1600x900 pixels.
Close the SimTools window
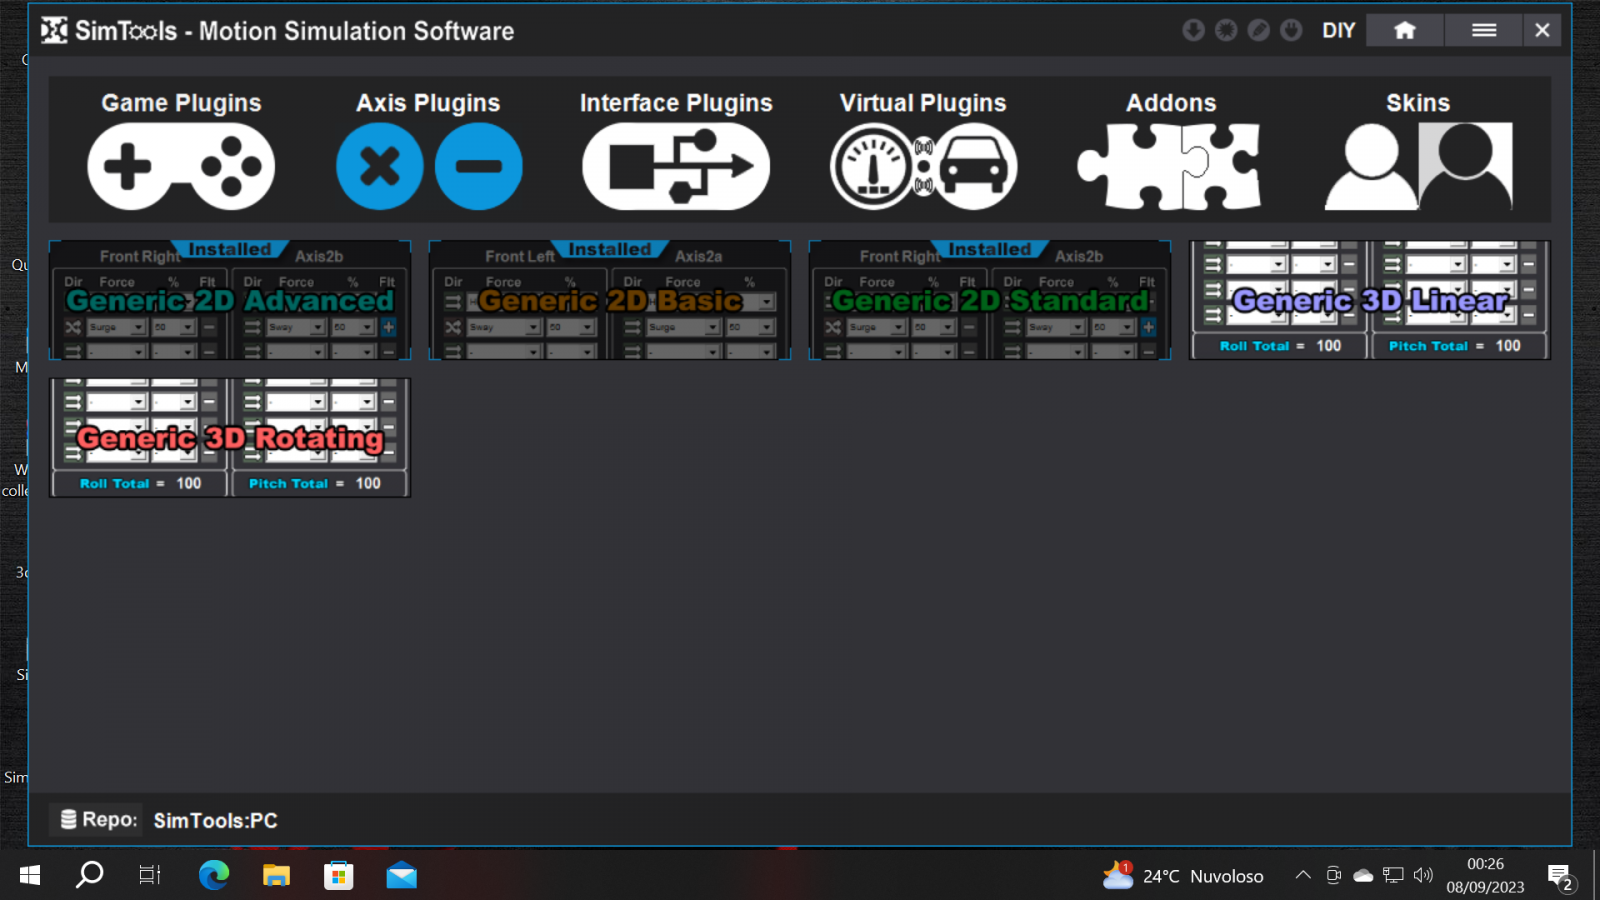coord(1542,30)
